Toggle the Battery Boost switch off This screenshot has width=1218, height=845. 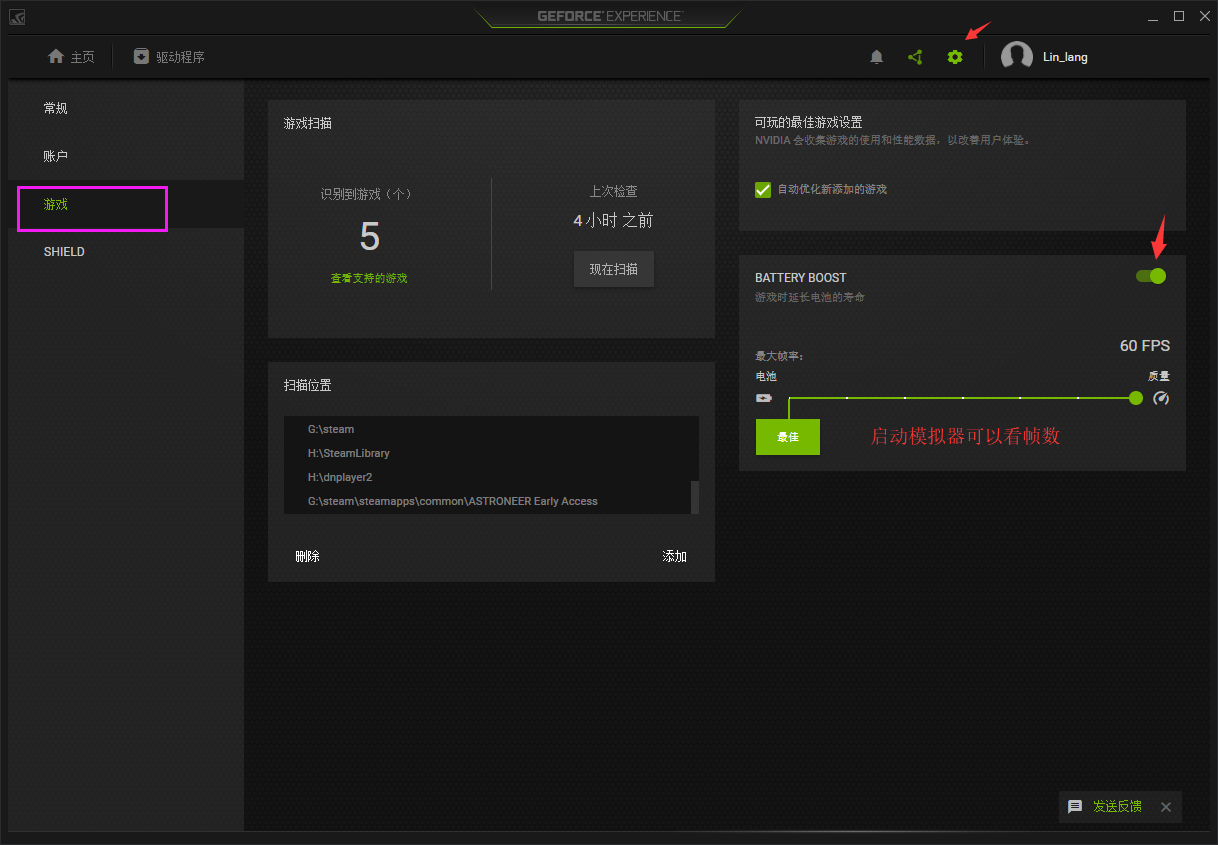pyautogui.click(x=1151, y=276)
